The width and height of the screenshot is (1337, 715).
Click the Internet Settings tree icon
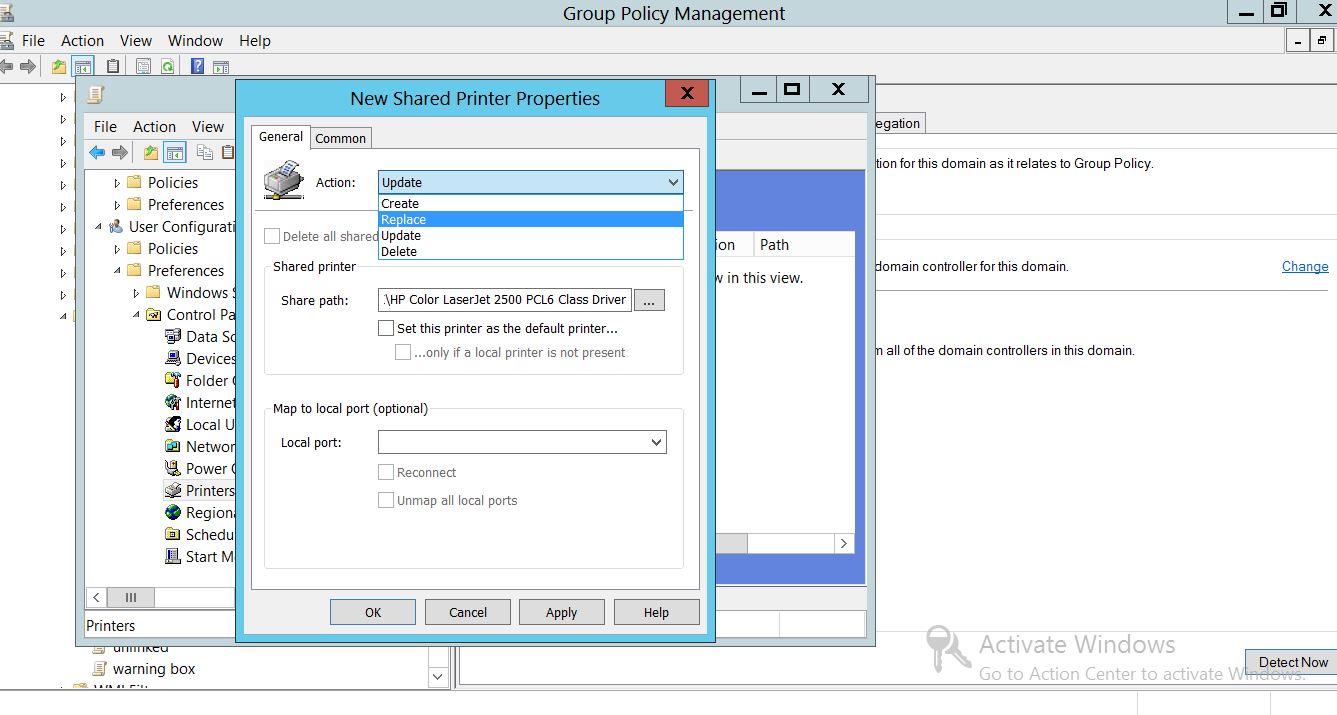(172, 402)
